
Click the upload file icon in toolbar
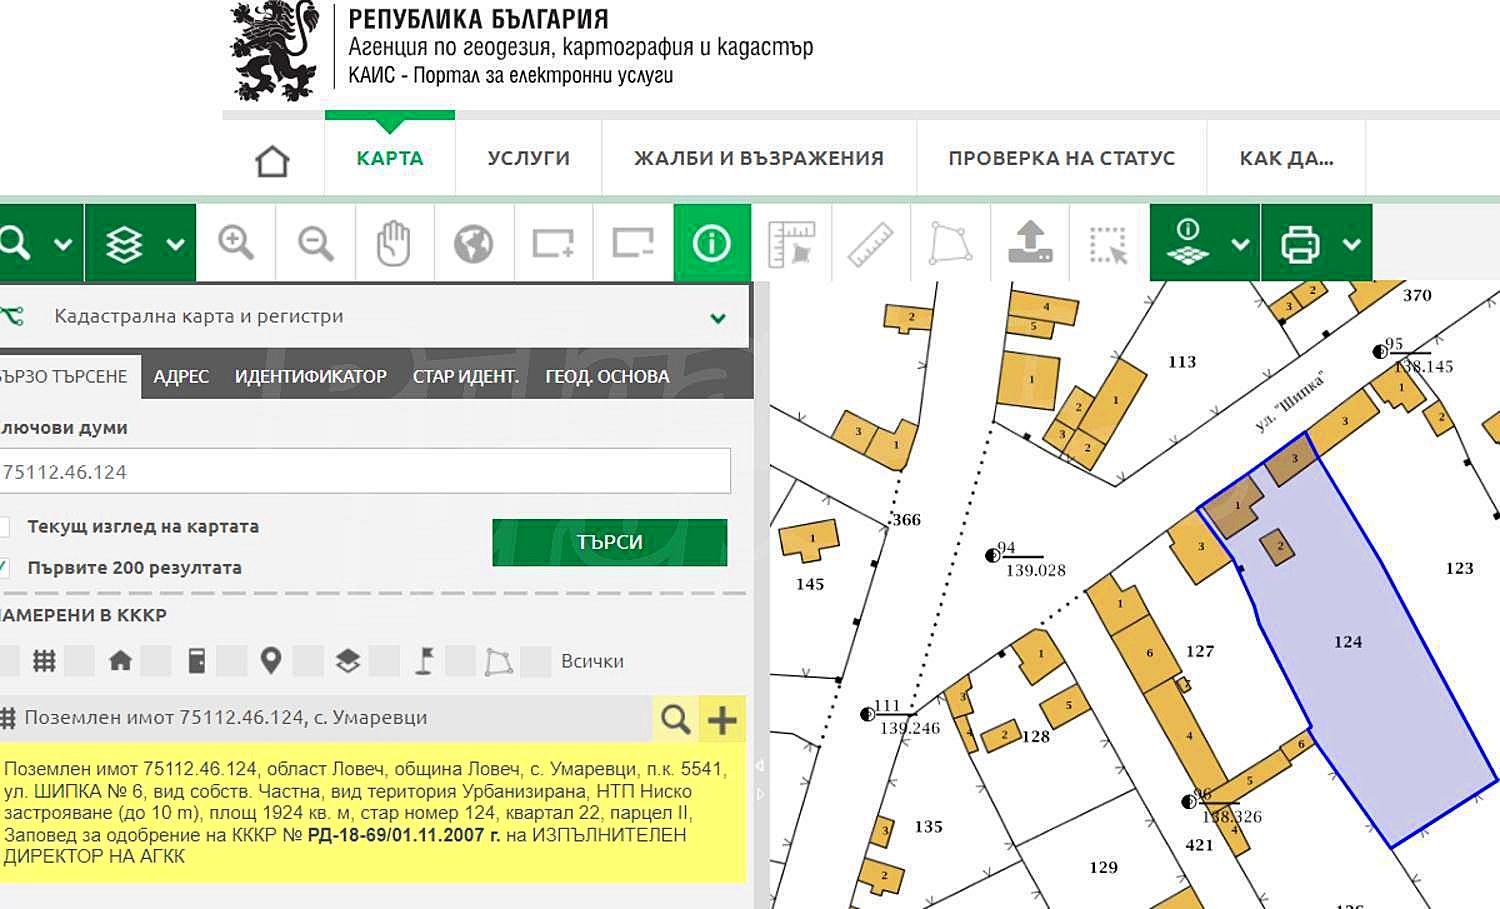pyautogui.click(x=1030, y=243)
